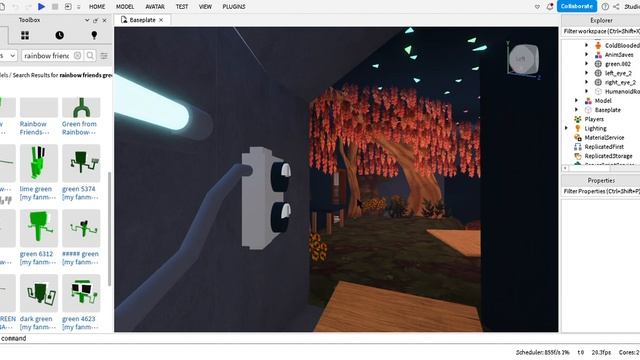This screenshot has height=360, width=640.
Task: Open the MODEL ribbon tab
Action: (x=125, y=7)
